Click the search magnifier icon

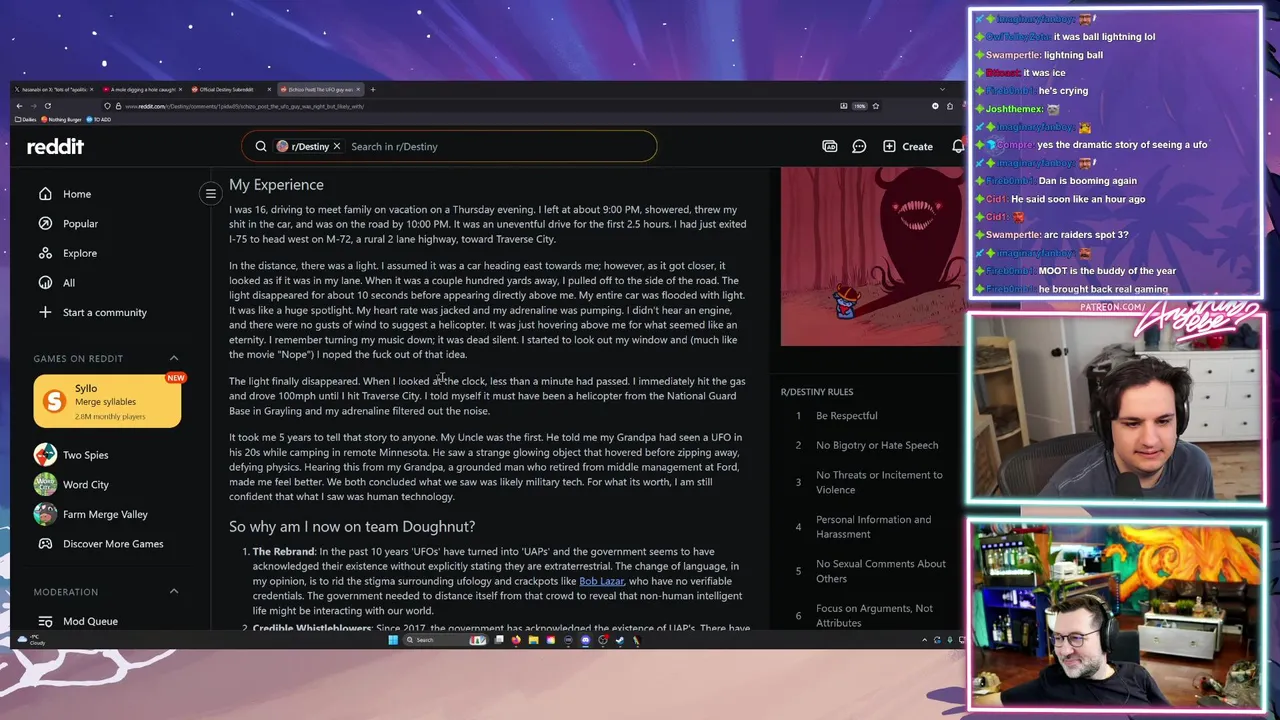click(x=261, y=146)
